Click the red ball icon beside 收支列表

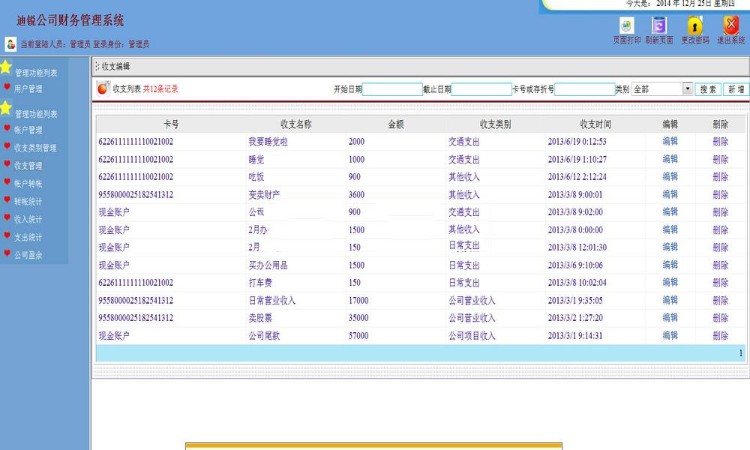103,89
